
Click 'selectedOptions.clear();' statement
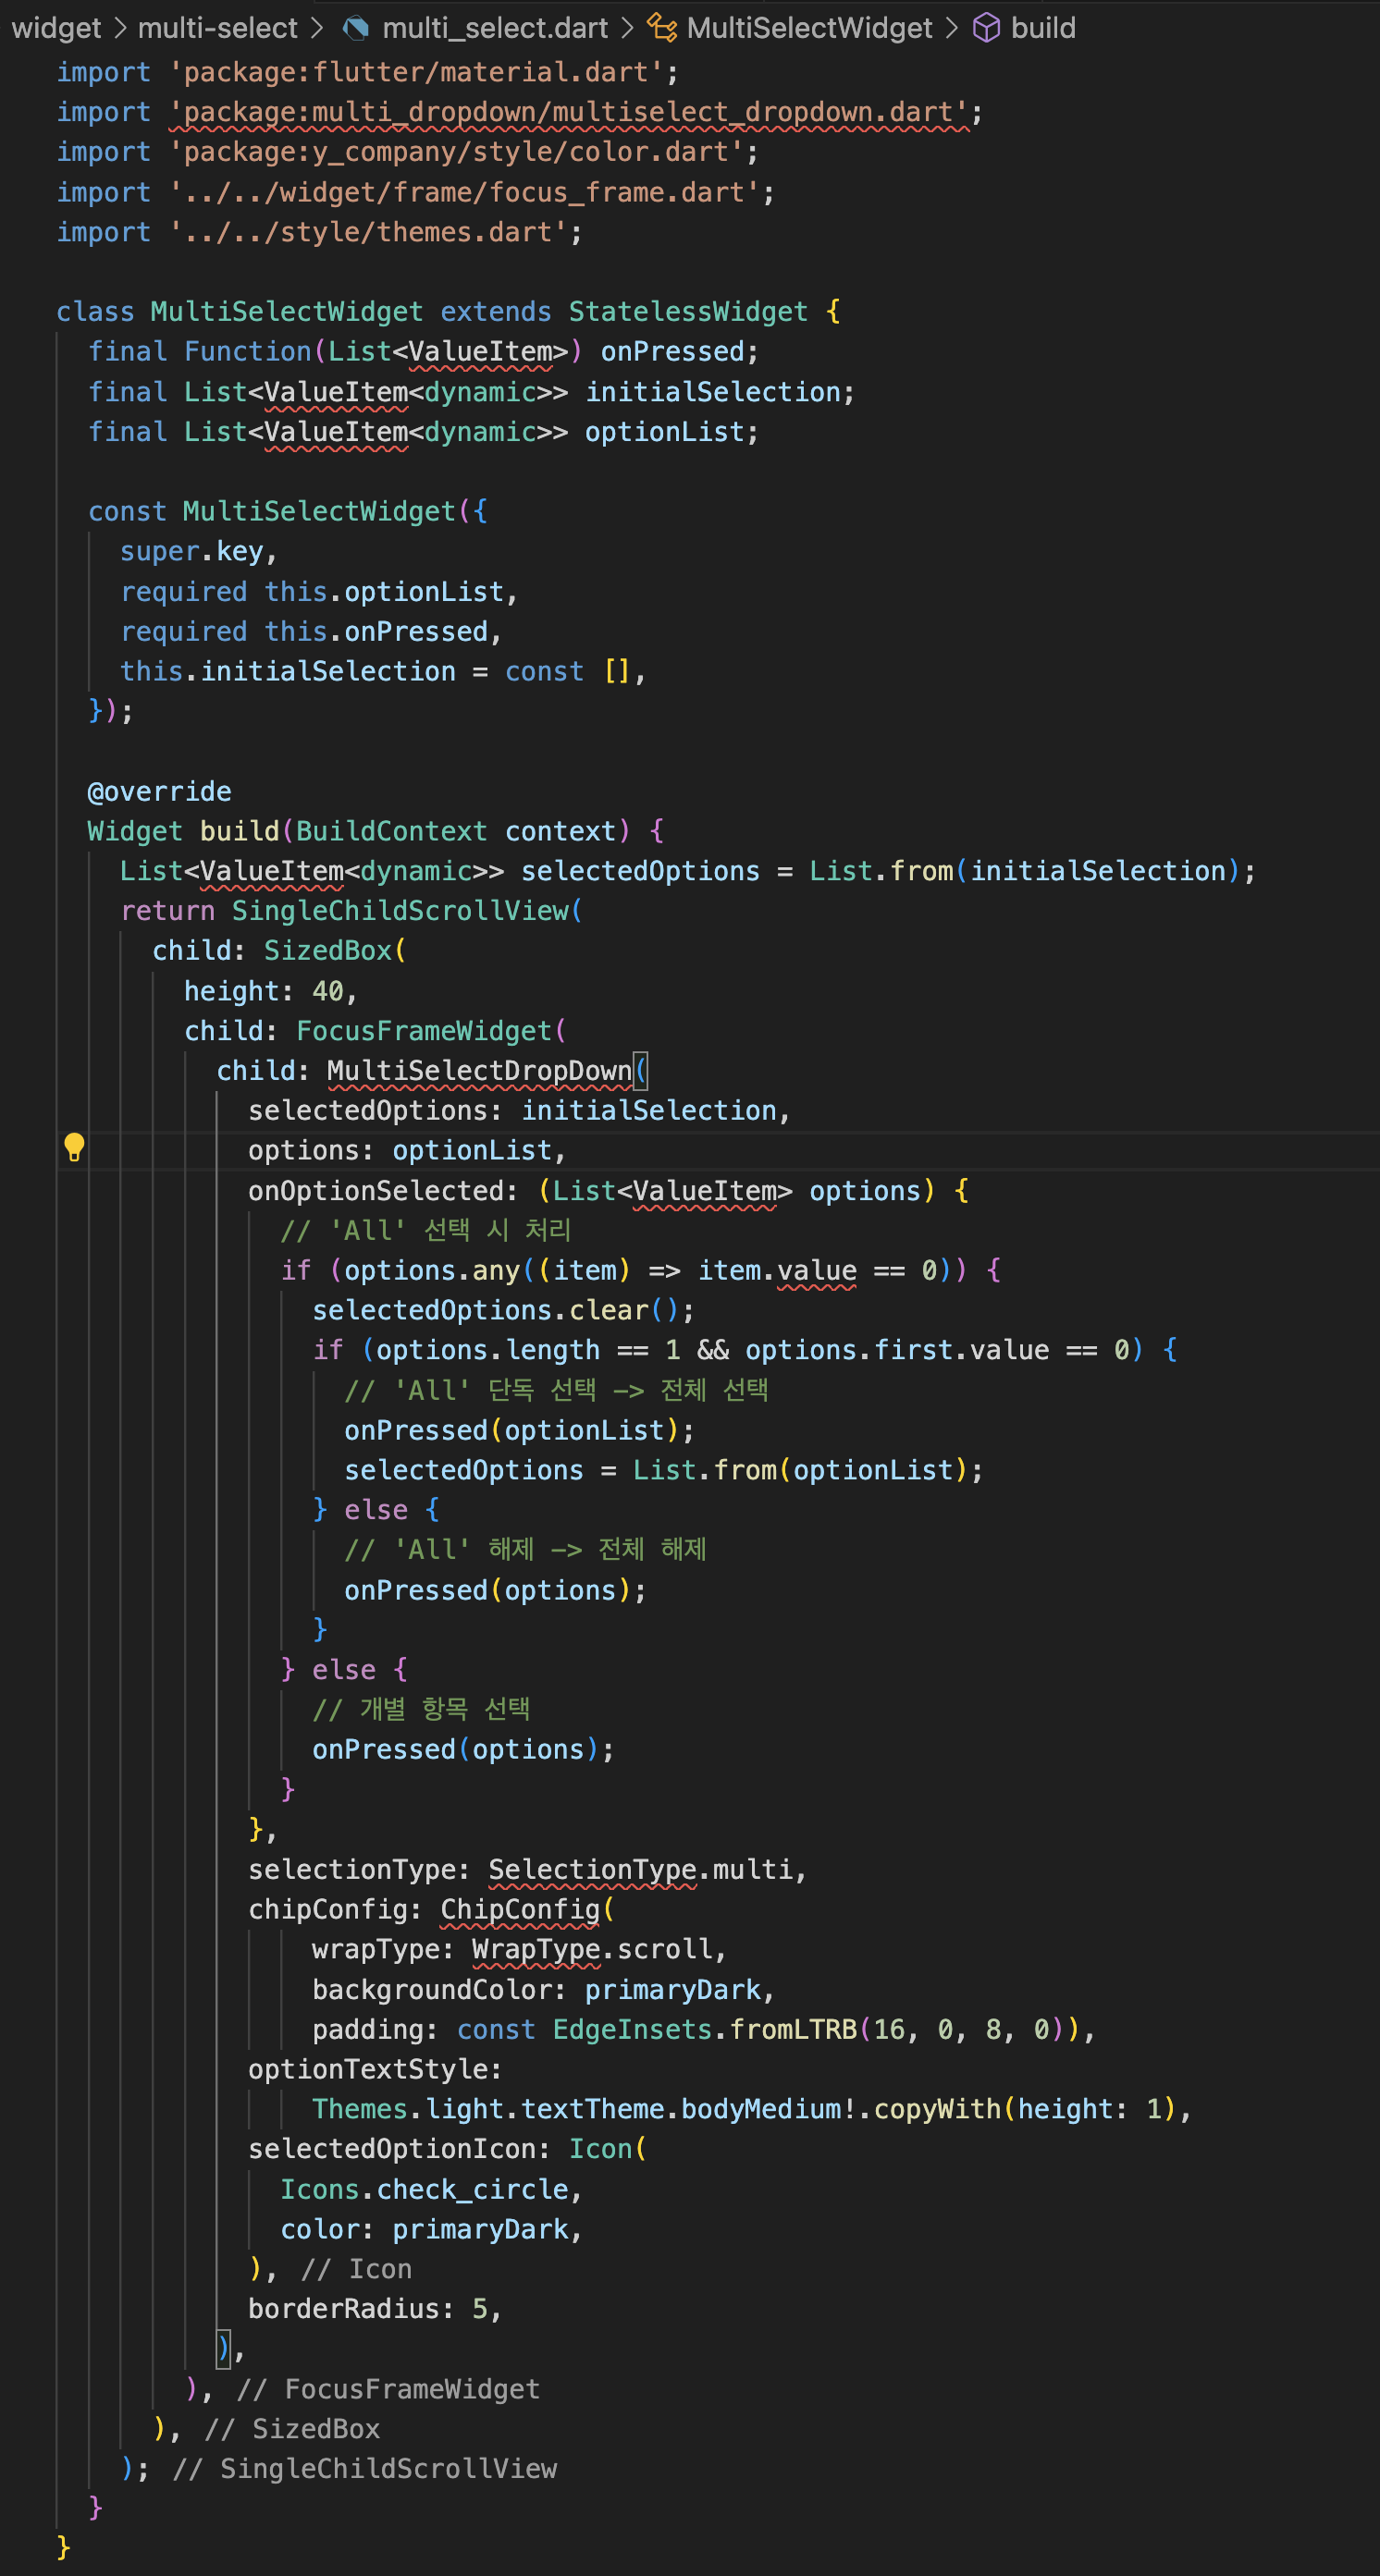pos(503,1310)
